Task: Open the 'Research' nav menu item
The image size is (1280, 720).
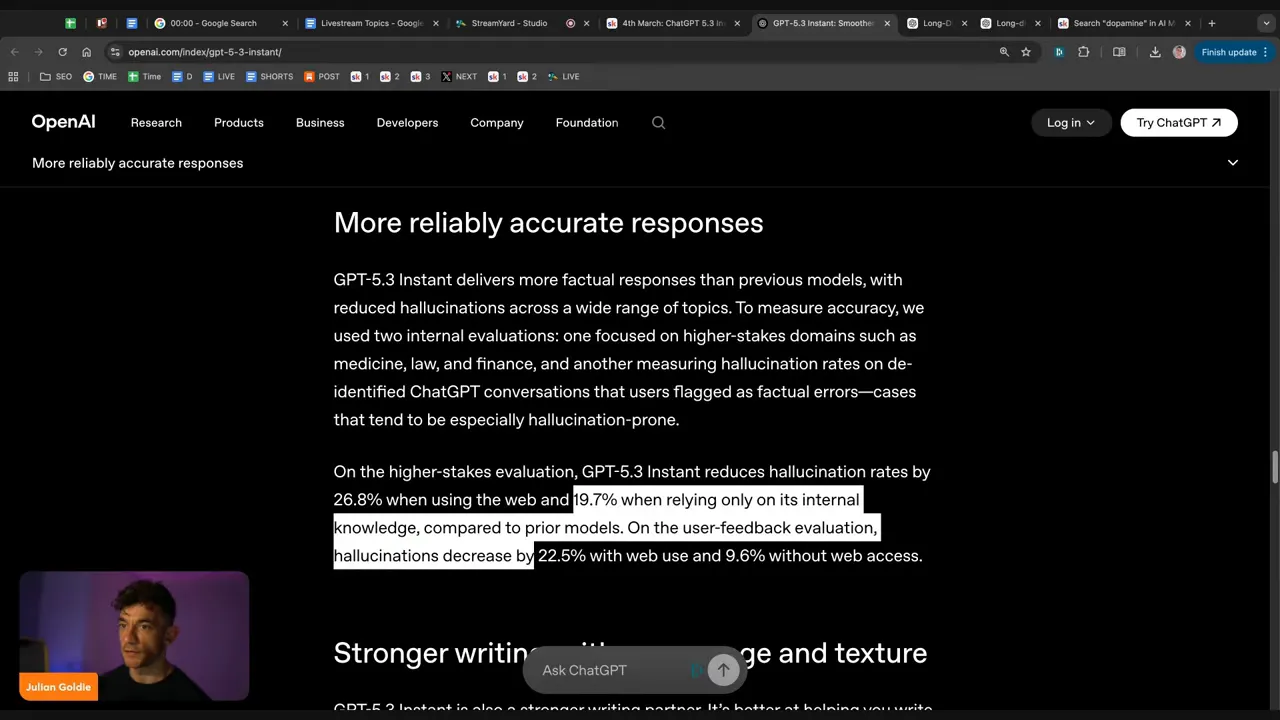Action: (x=156, y=123)
